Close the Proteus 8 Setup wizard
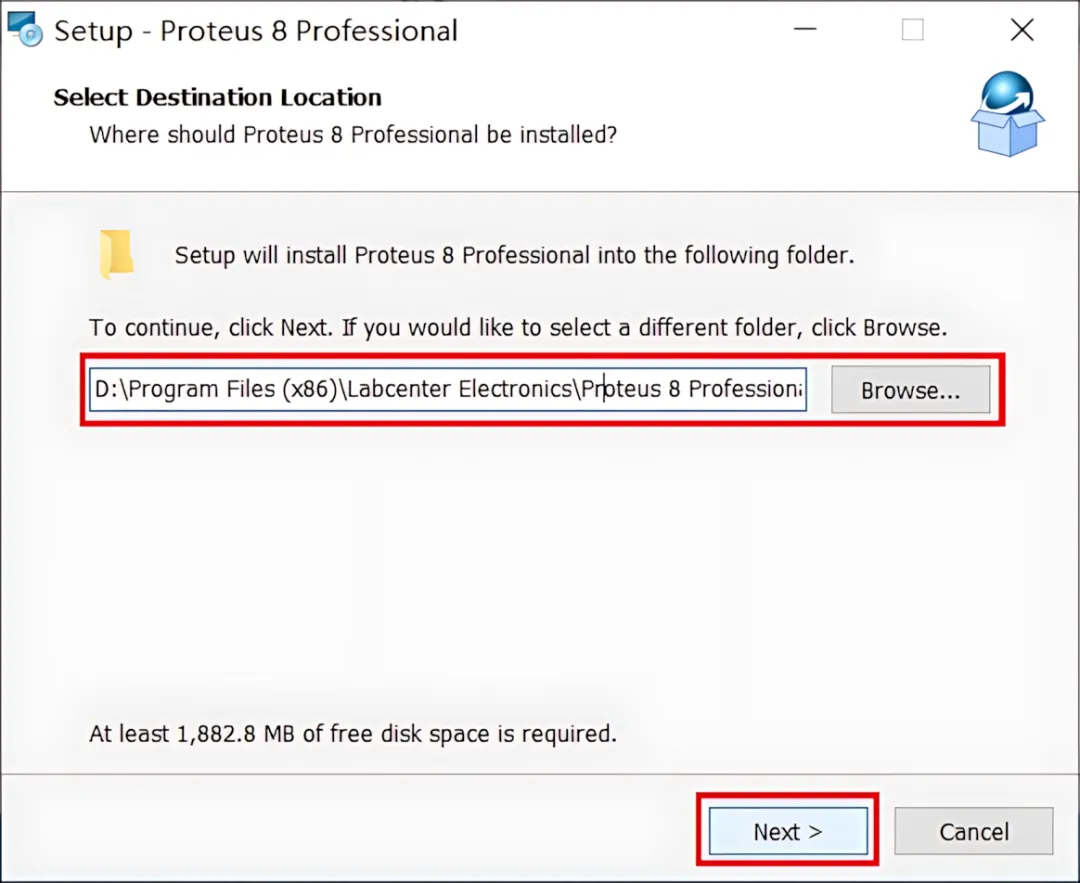 click(x=1022, y=30)
